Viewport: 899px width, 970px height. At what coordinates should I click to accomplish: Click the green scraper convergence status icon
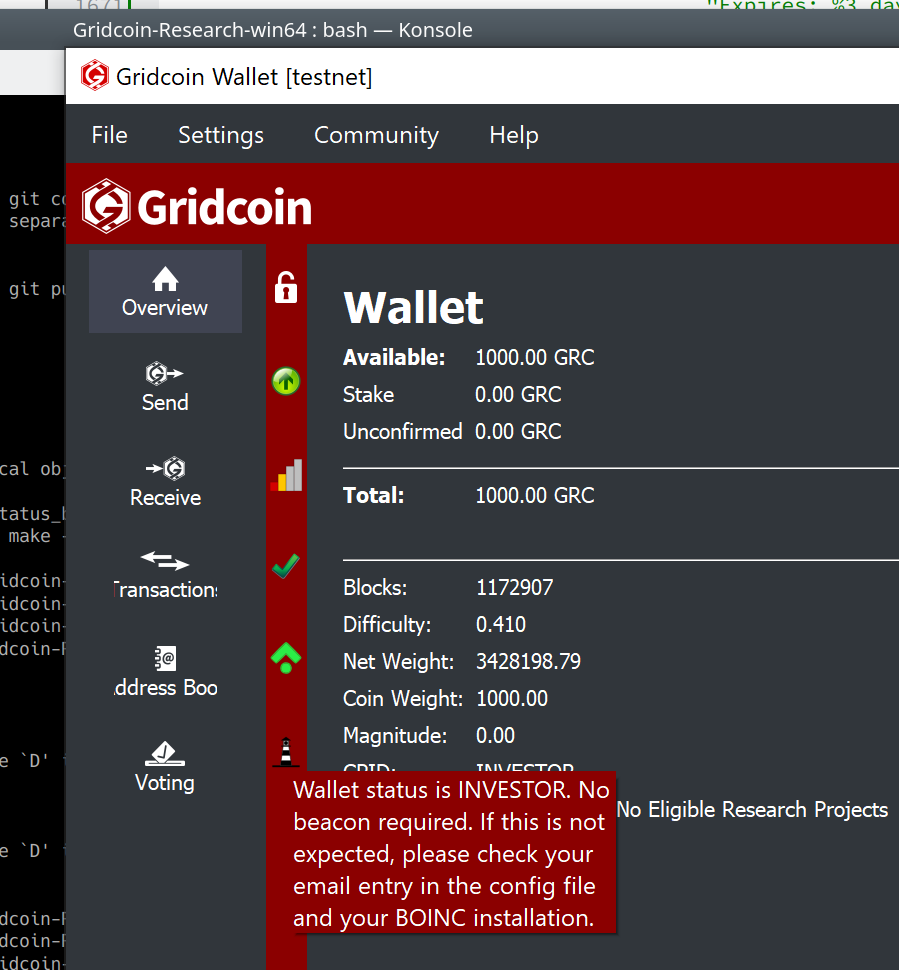(x=286, y=658)
